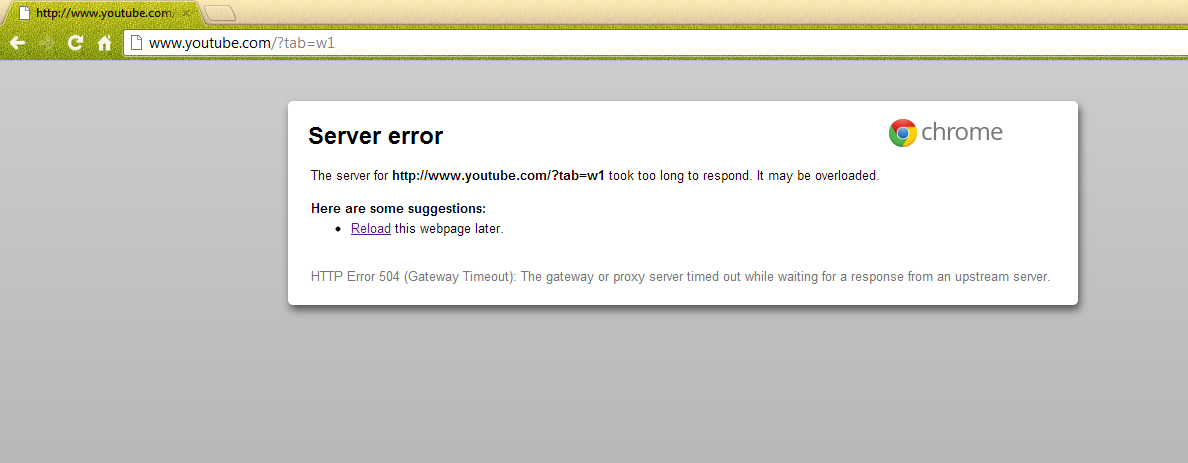Select the http://www.youtube.com tab

102,13
